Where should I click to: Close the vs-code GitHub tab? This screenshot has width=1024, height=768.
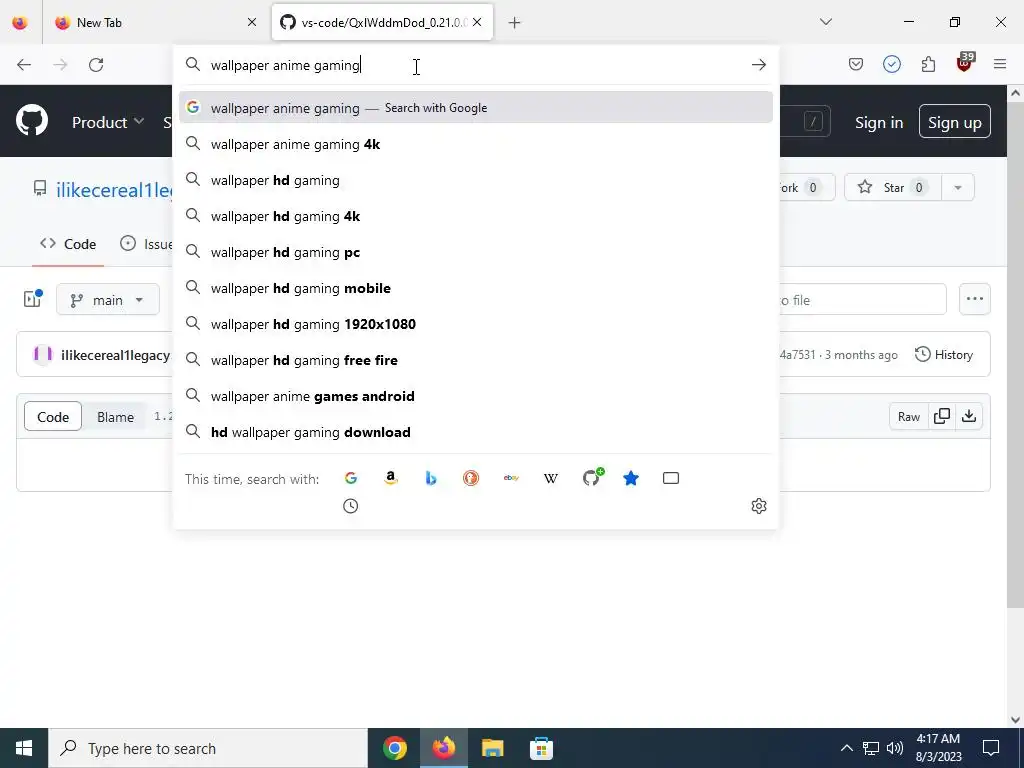click(477, 22)
